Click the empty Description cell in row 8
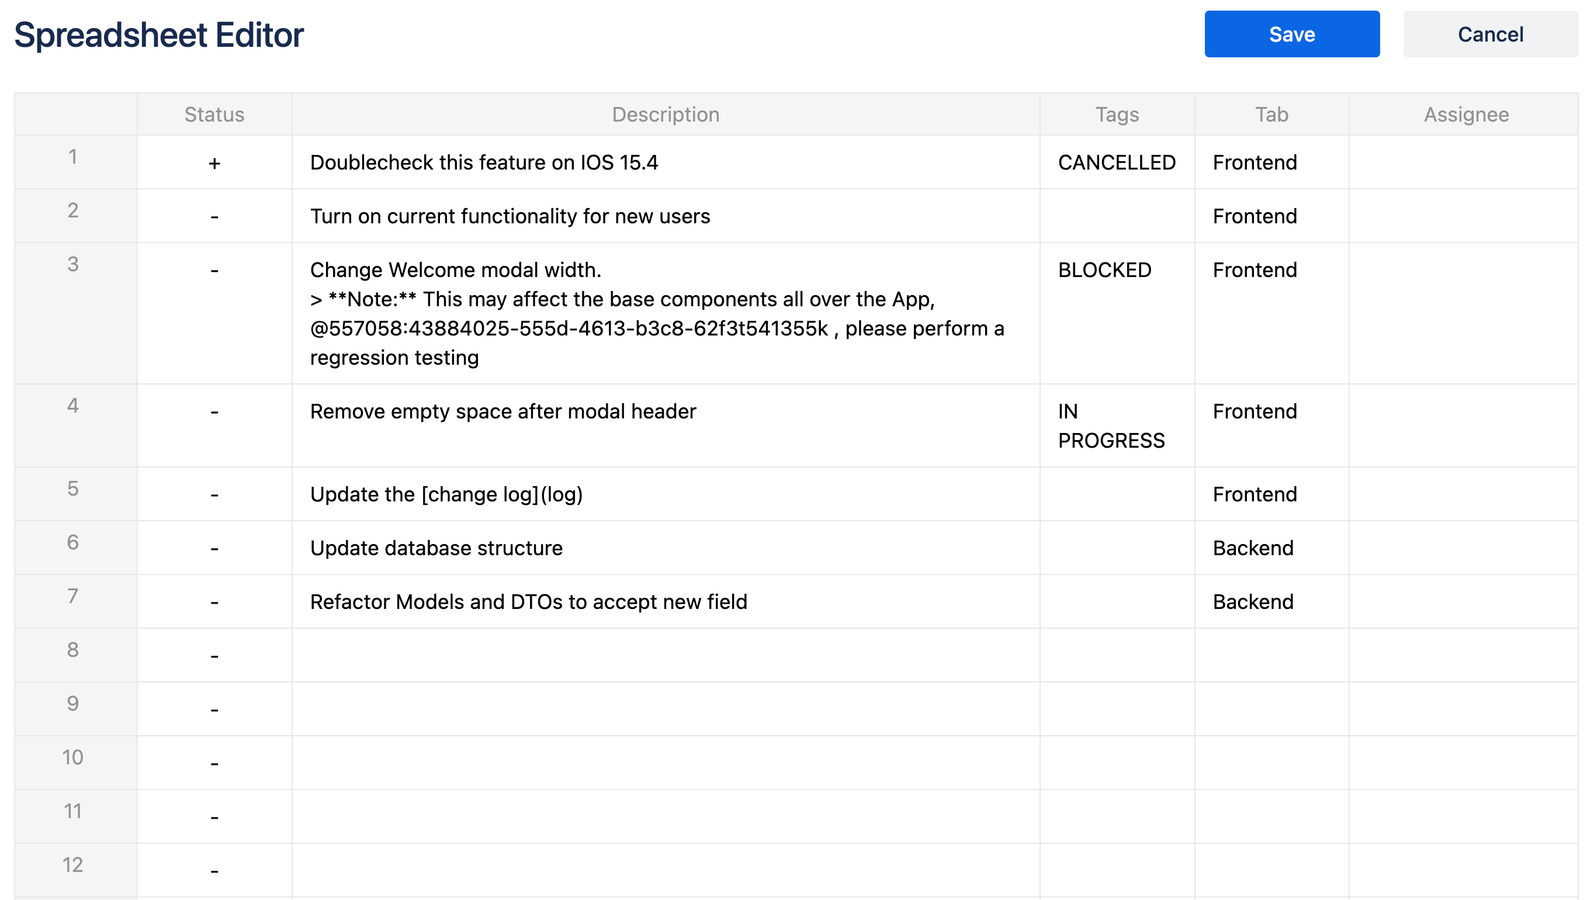This screenshot has width=1587, height=900. point(666,655)
